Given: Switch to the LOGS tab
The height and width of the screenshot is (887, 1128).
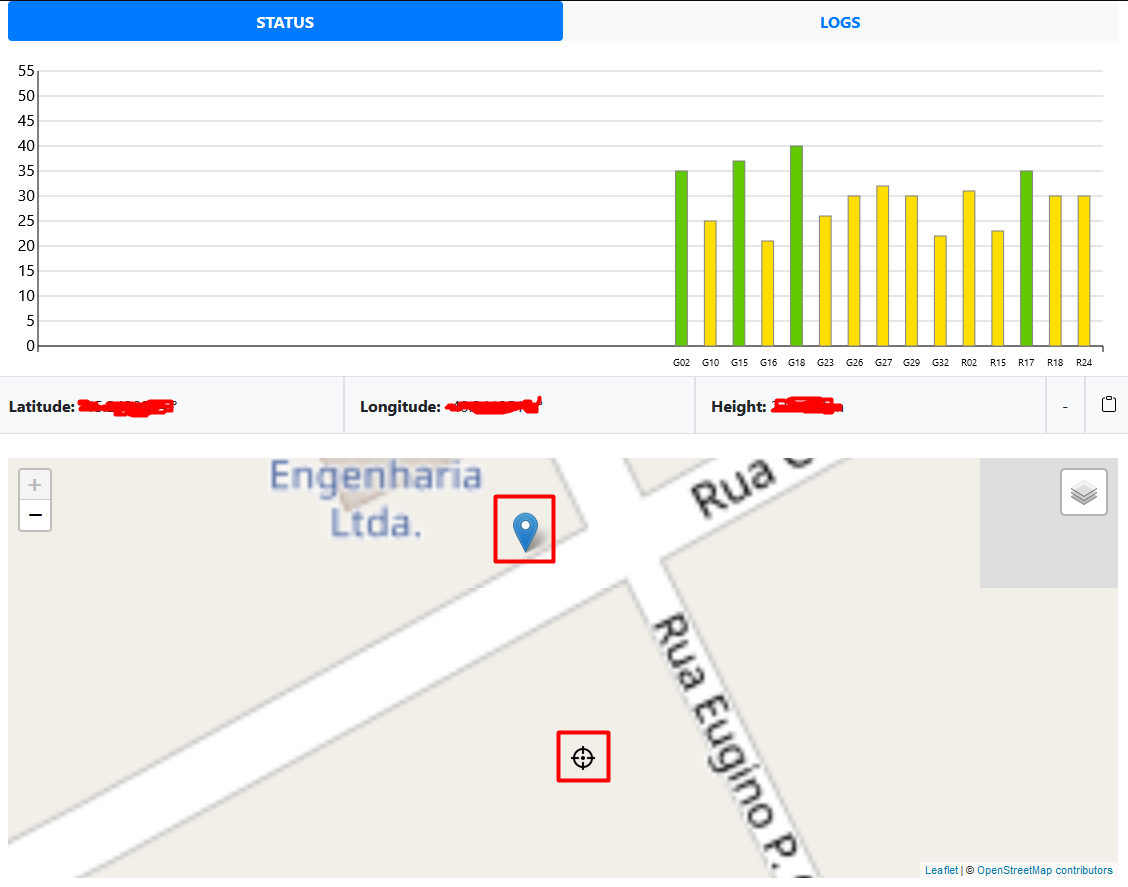Looking at the screenshot, I should (x=840, y=22).
